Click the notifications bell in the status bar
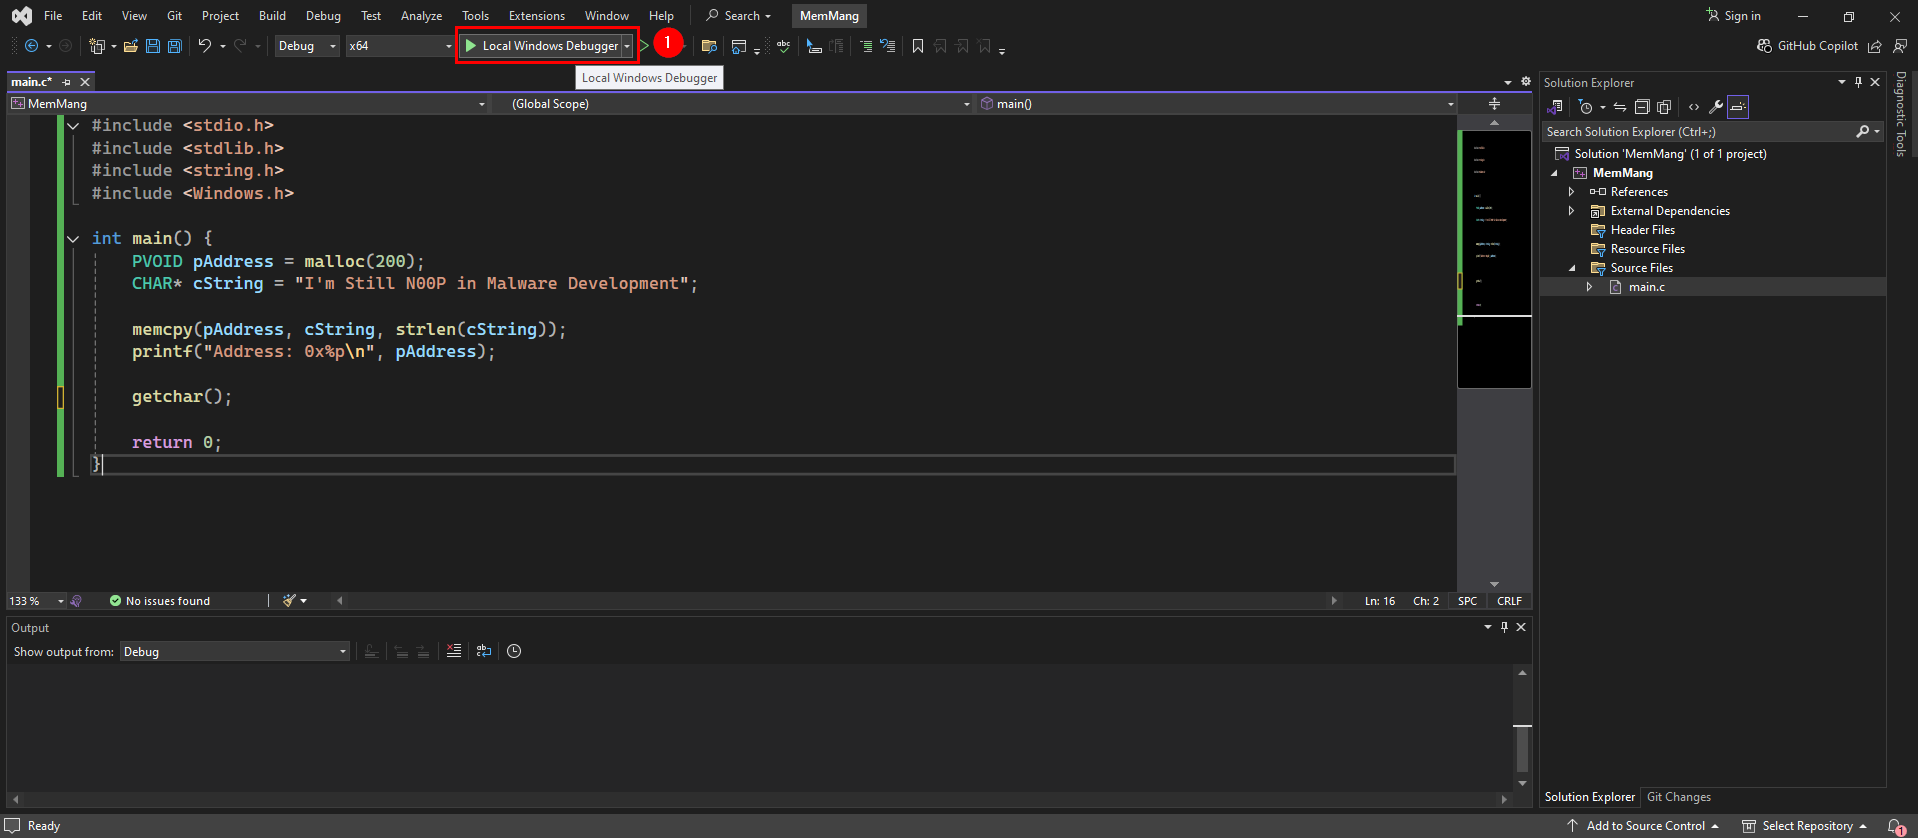Screen dimensions: 1918x838 pos(1896,826)
